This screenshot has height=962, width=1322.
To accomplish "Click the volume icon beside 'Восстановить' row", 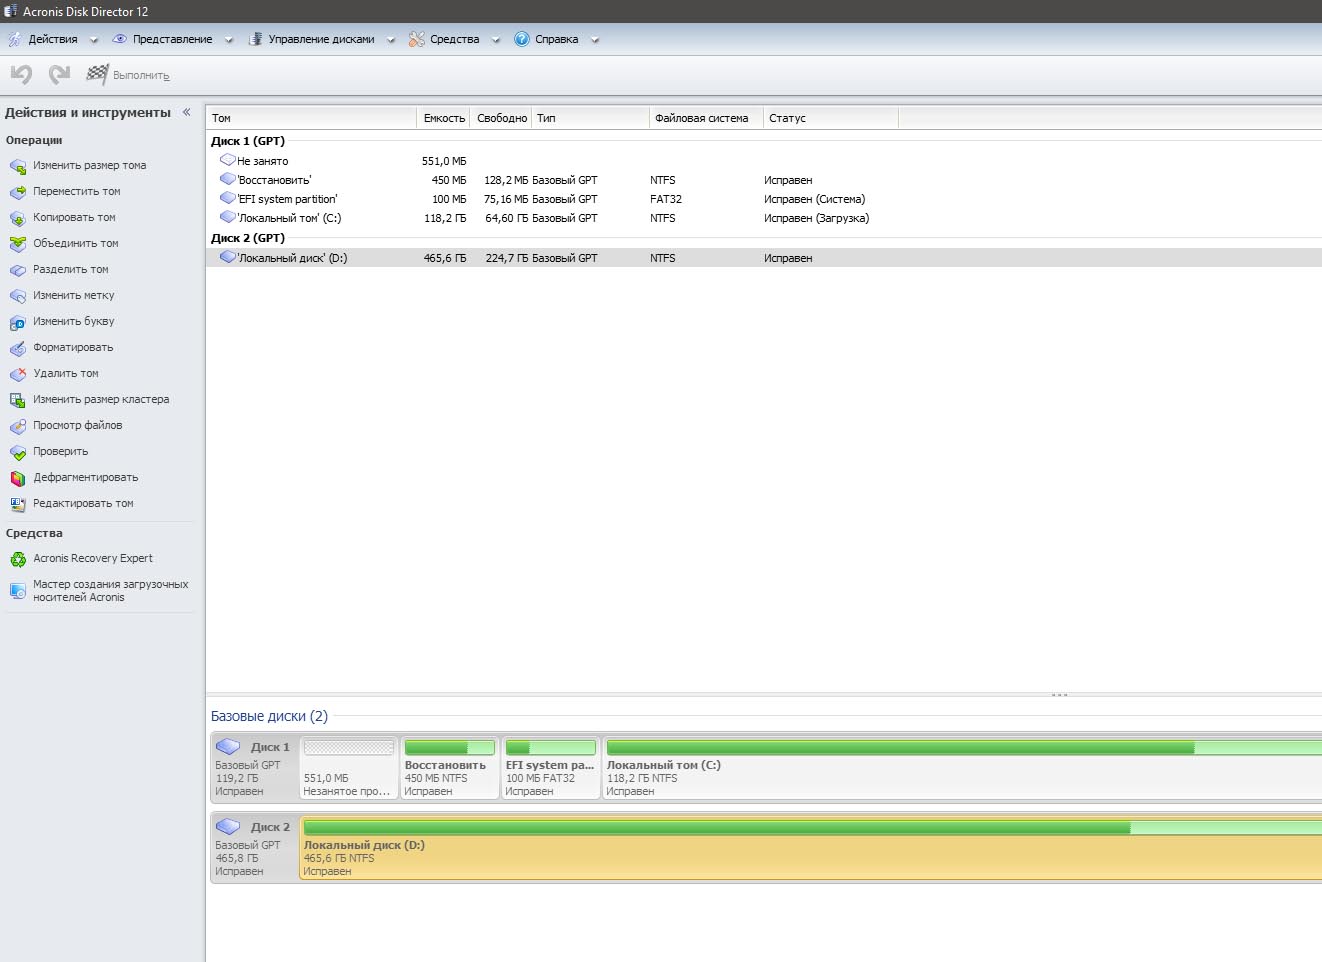I will 228,179.
